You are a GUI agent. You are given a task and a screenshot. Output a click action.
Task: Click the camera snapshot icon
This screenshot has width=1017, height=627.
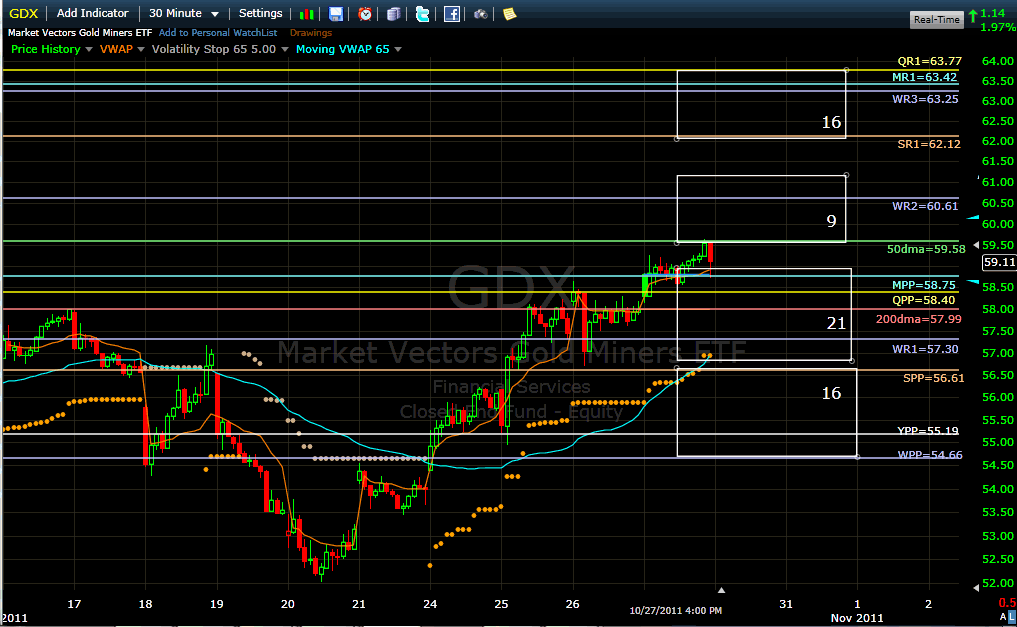(x=481, y=14)
